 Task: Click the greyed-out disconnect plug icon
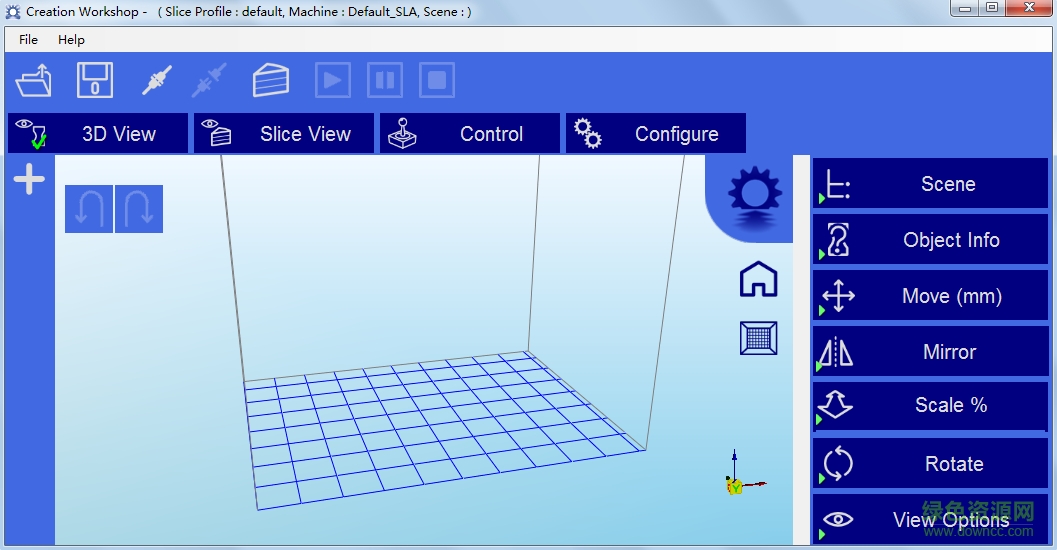209,80
